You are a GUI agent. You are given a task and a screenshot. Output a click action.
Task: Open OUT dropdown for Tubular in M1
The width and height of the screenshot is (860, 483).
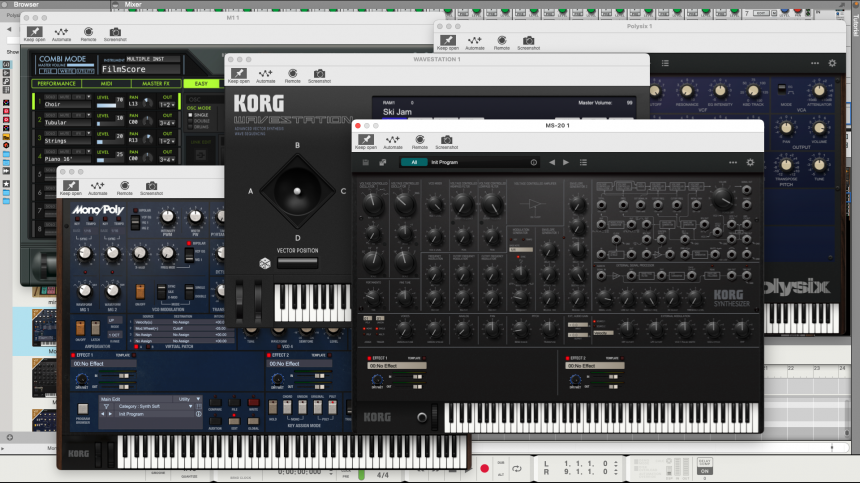(167, 123)
